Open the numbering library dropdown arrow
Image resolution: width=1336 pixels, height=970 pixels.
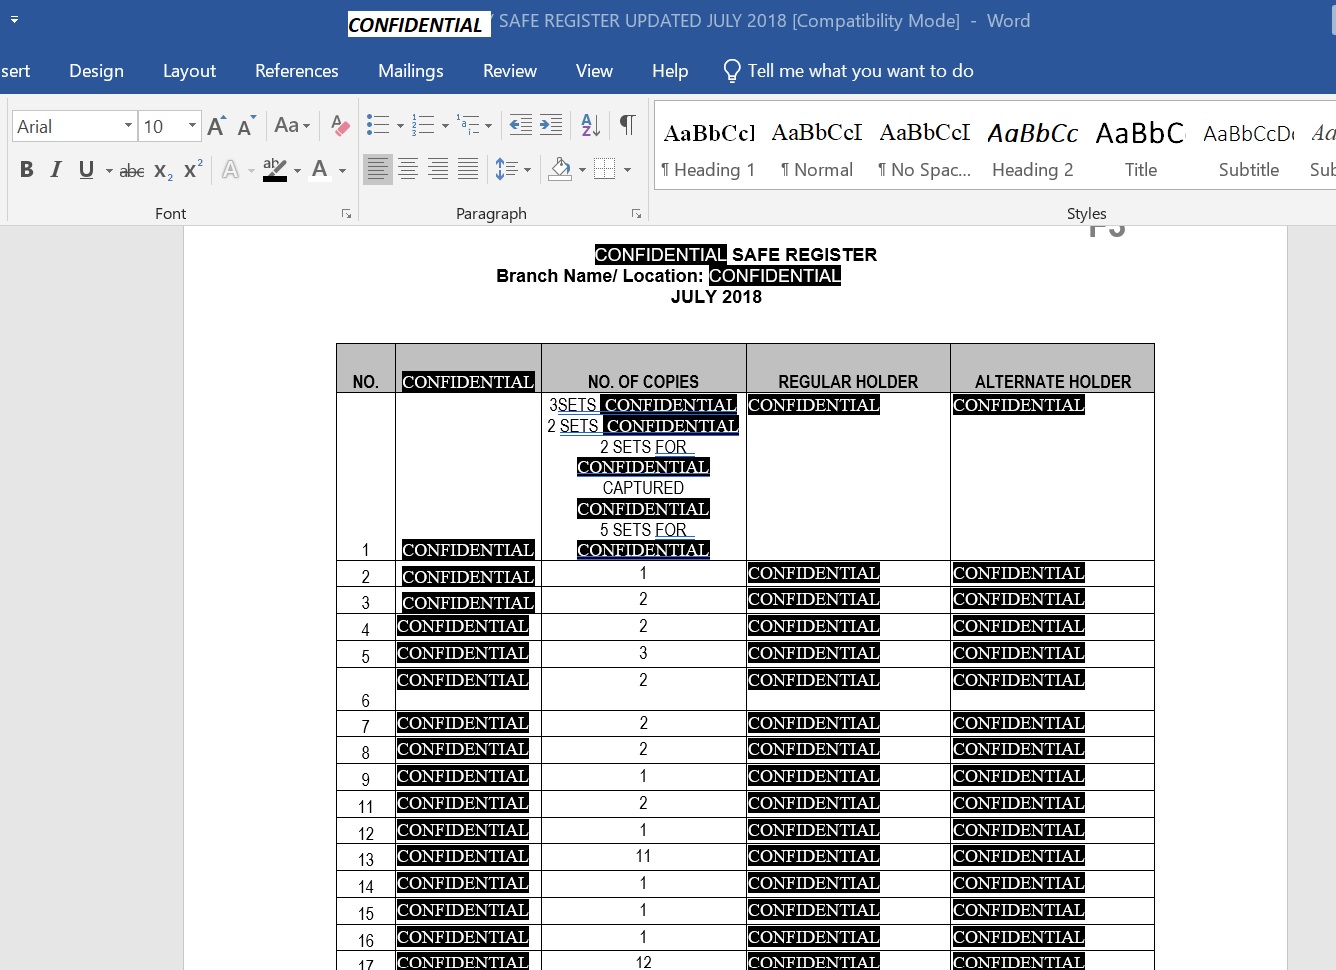click(445, 126)
